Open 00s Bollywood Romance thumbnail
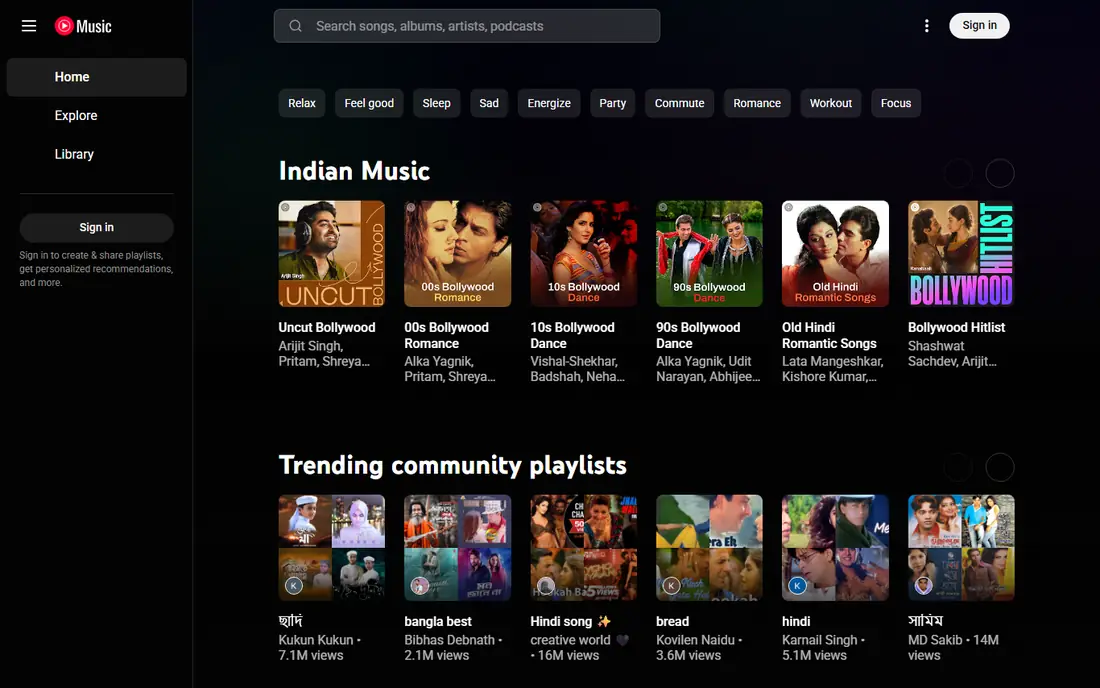 457,254
